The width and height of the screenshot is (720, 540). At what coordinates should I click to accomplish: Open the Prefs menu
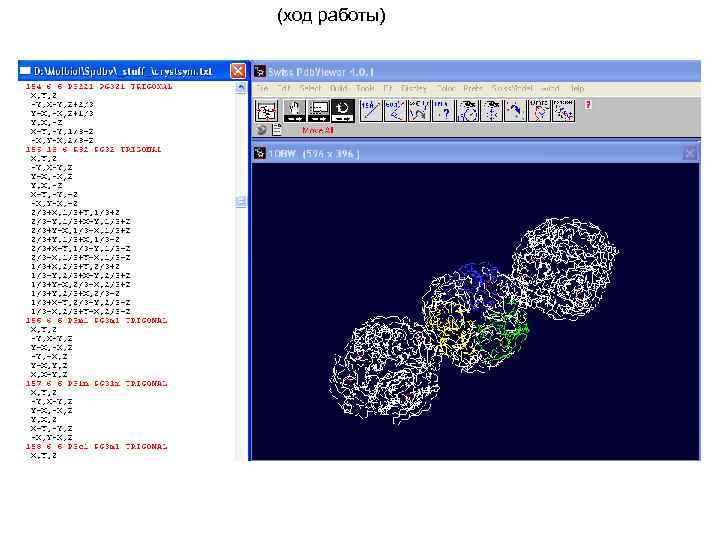[472, 88]
